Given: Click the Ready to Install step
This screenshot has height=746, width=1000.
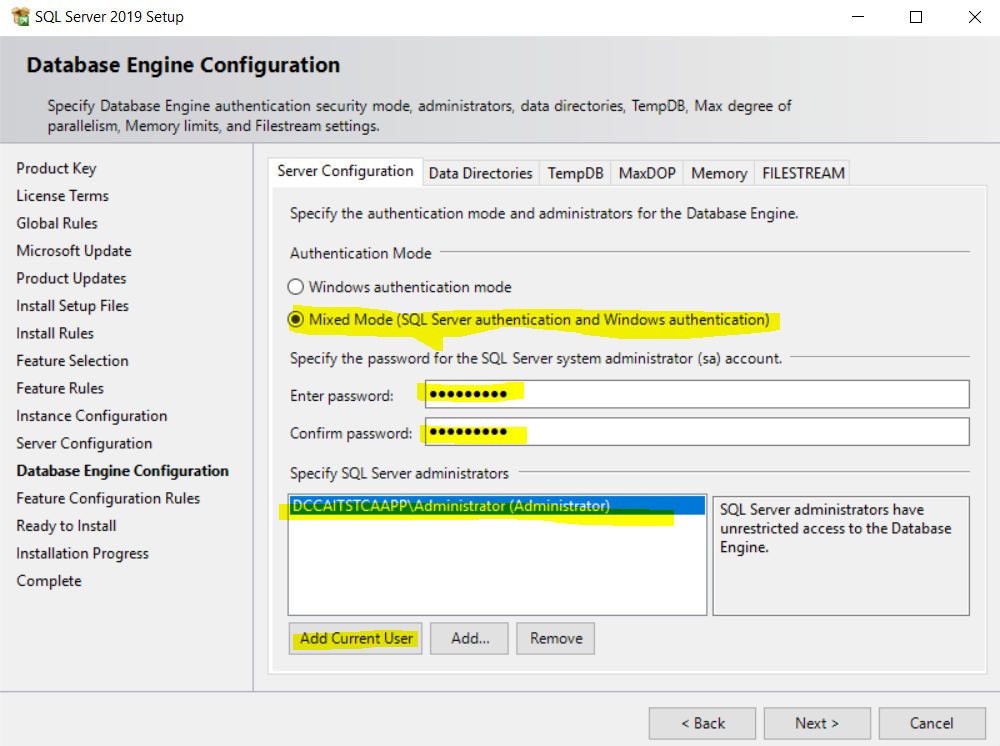Looking at the screenshot, I should pyautogui.click(x=66, y=525).
